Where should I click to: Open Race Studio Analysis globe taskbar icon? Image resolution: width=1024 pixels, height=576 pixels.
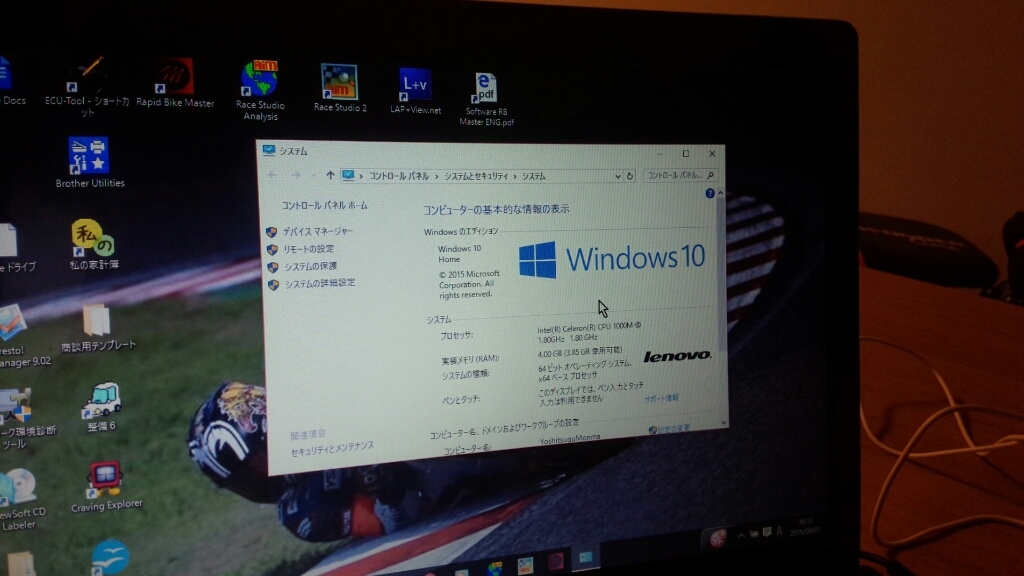494,568
